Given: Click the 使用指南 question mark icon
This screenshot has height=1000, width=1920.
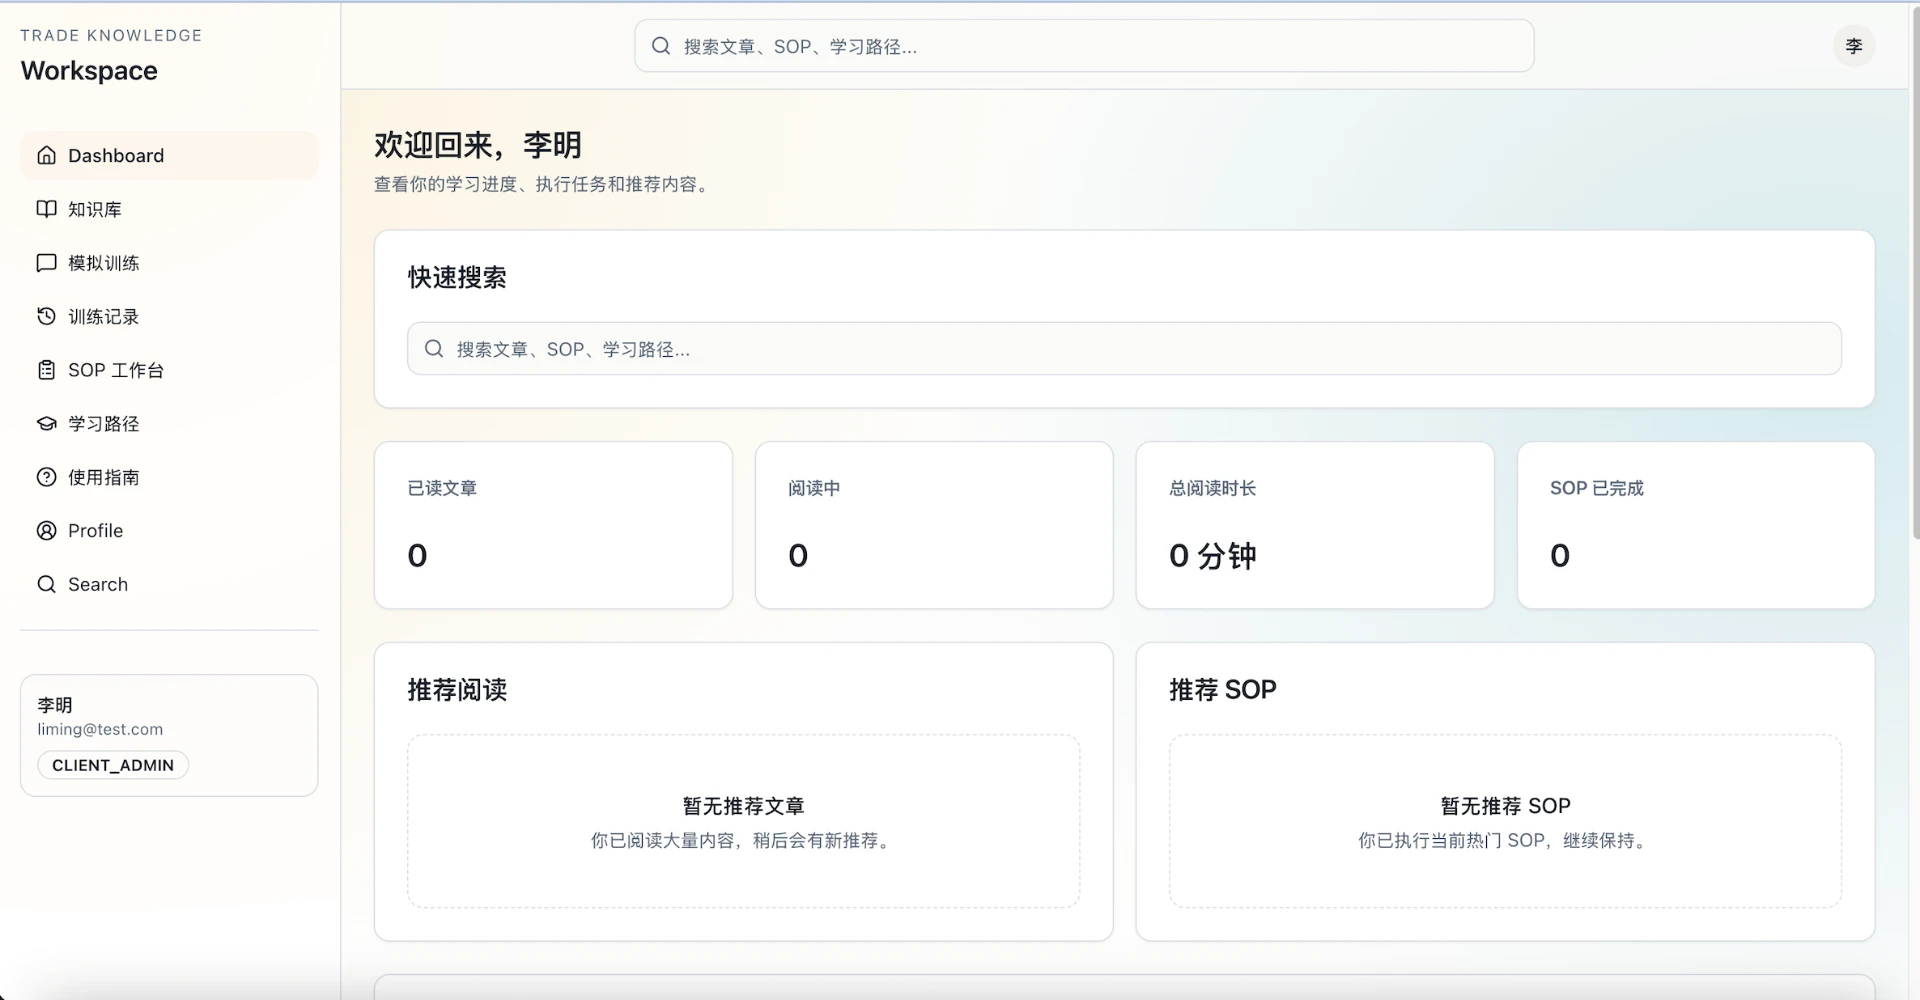Looking at the screenshot, I should (x=46, y=477).
